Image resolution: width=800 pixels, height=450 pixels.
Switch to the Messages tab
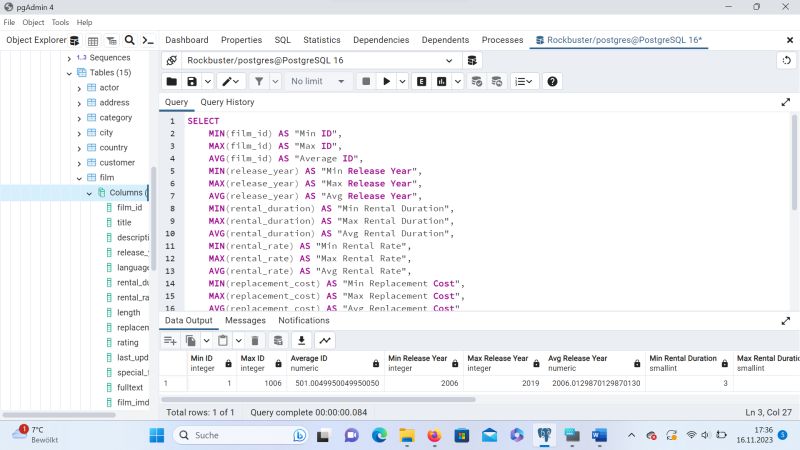[x=245, y=320]
